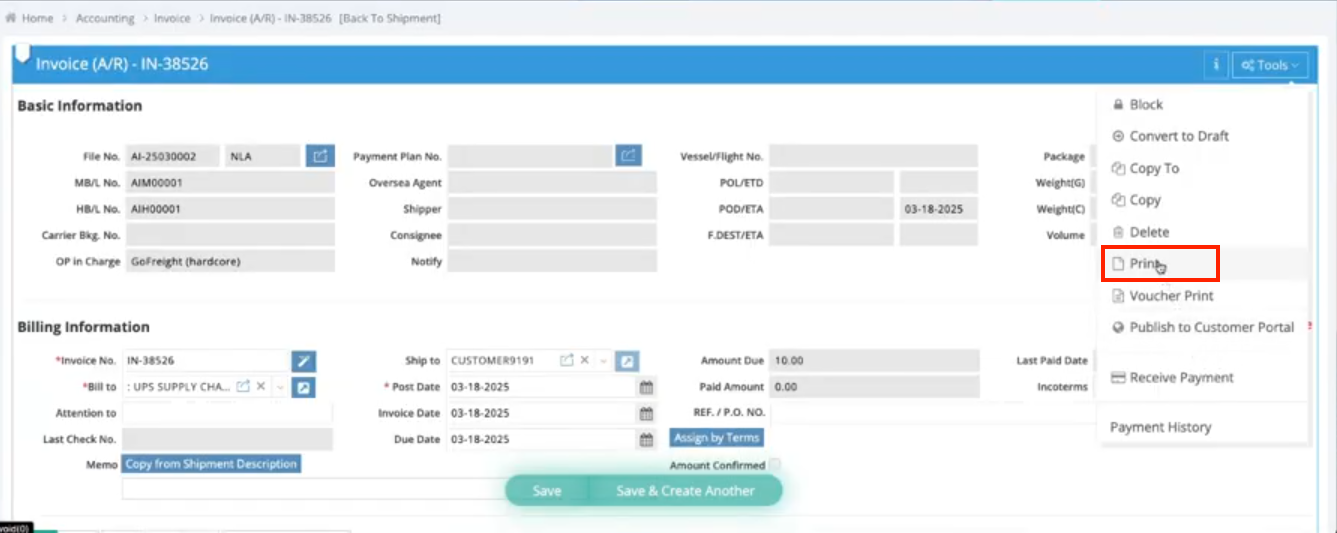Click the Save button
Image resolution: width=1337 pixels, height=533 pixels.
(546, 491)
